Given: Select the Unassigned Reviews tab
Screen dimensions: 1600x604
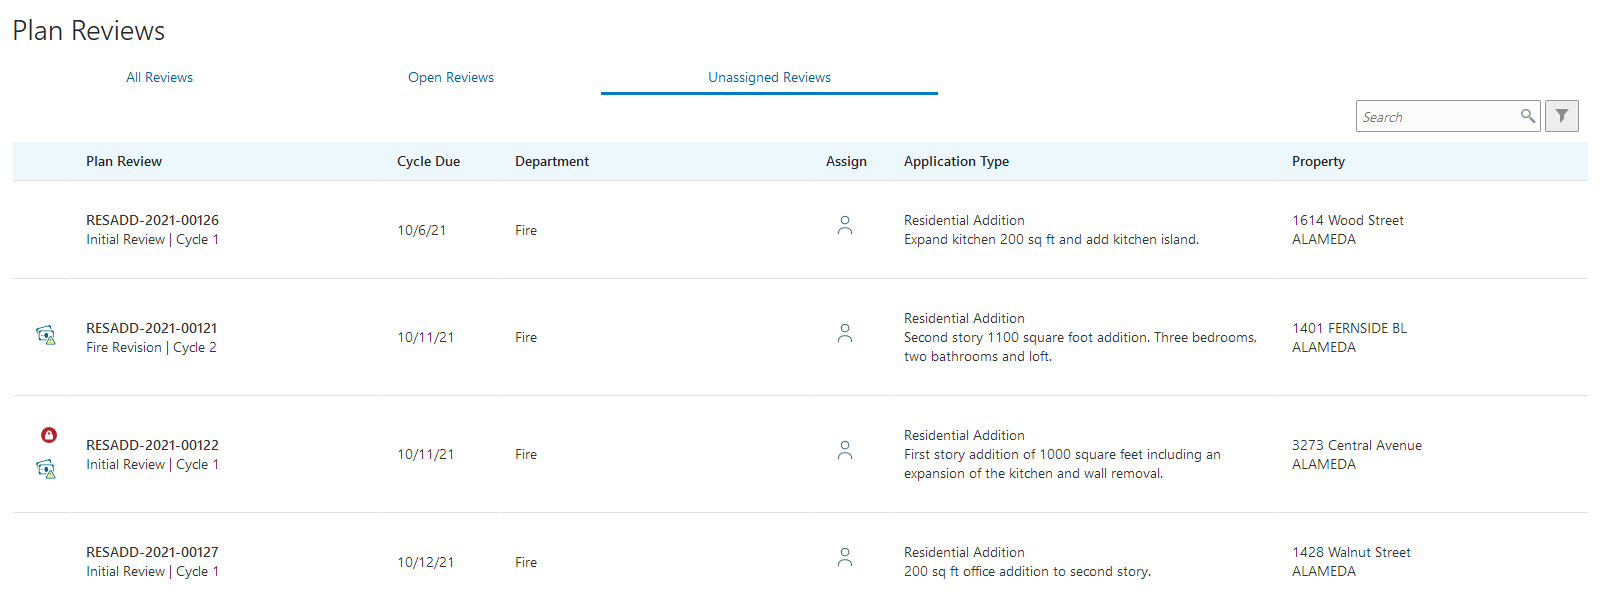Looking at the screenshot, I should (769, 77).
